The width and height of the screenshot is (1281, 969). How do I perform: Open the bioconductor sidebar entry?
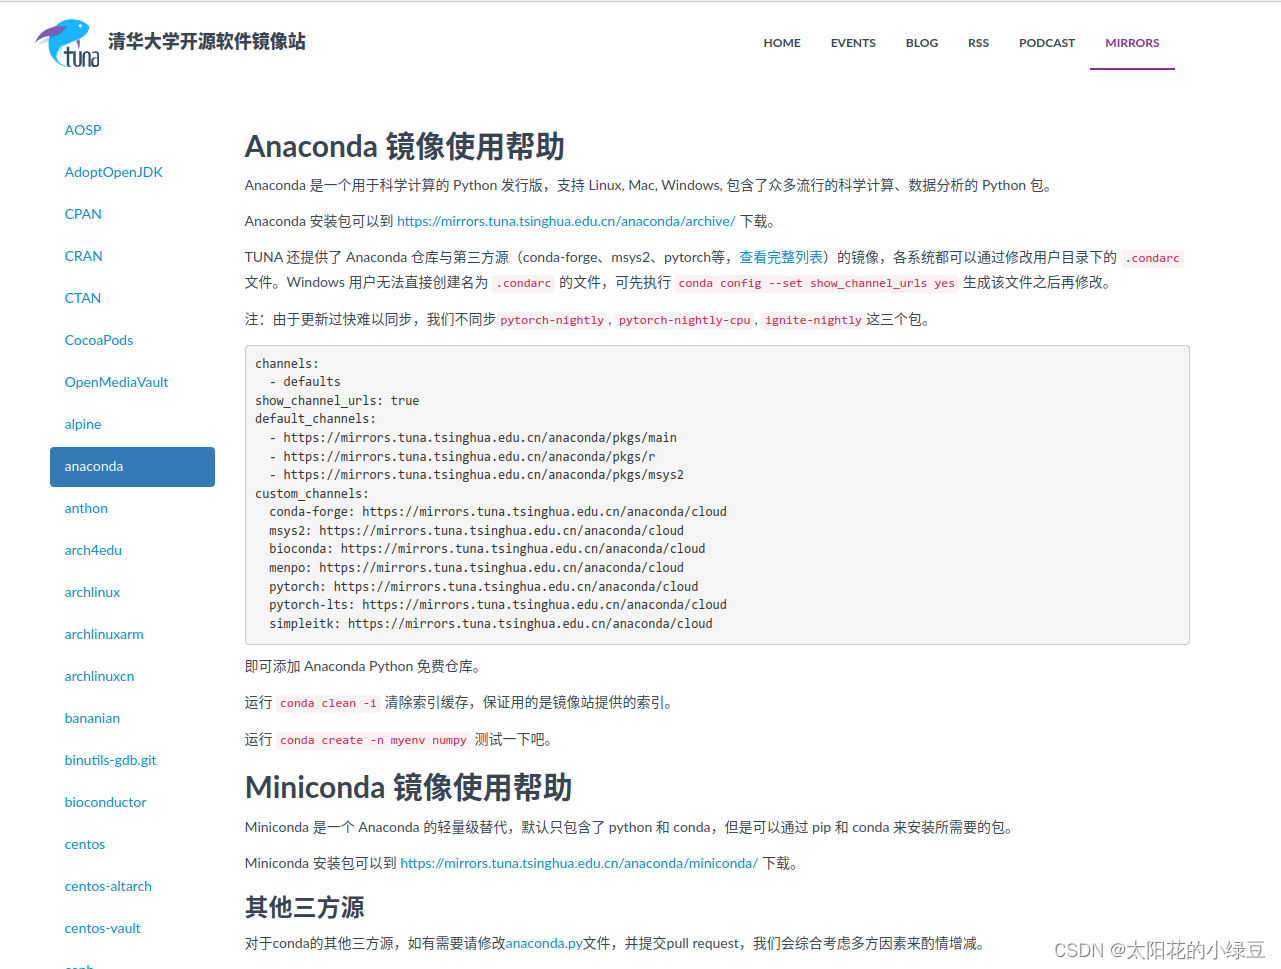(105, 802)
